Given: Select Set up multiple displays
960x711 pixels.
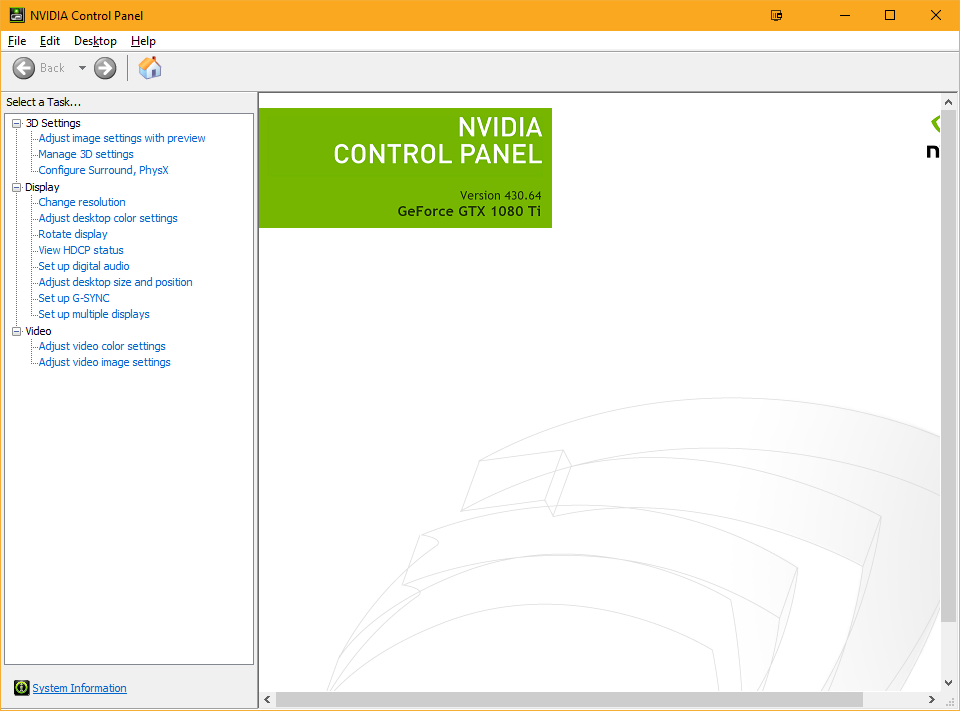Looking at the screenshot, I should pyautogui.click(x=94, y=314).
